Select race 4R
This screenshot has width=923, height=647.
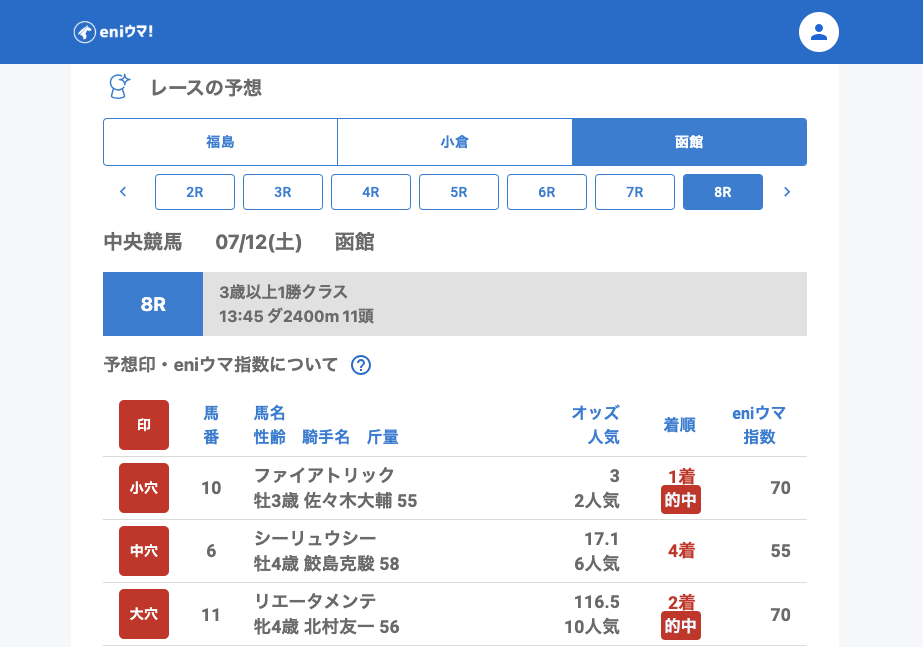(371, 192)
